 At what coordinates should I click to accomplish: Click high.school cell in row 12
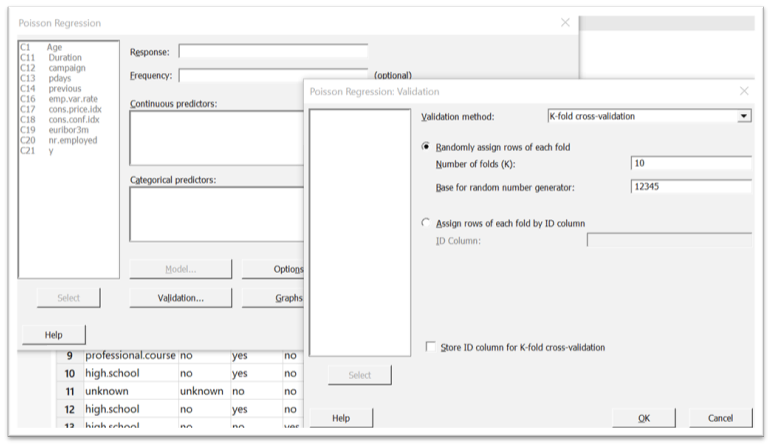(130, 409)
